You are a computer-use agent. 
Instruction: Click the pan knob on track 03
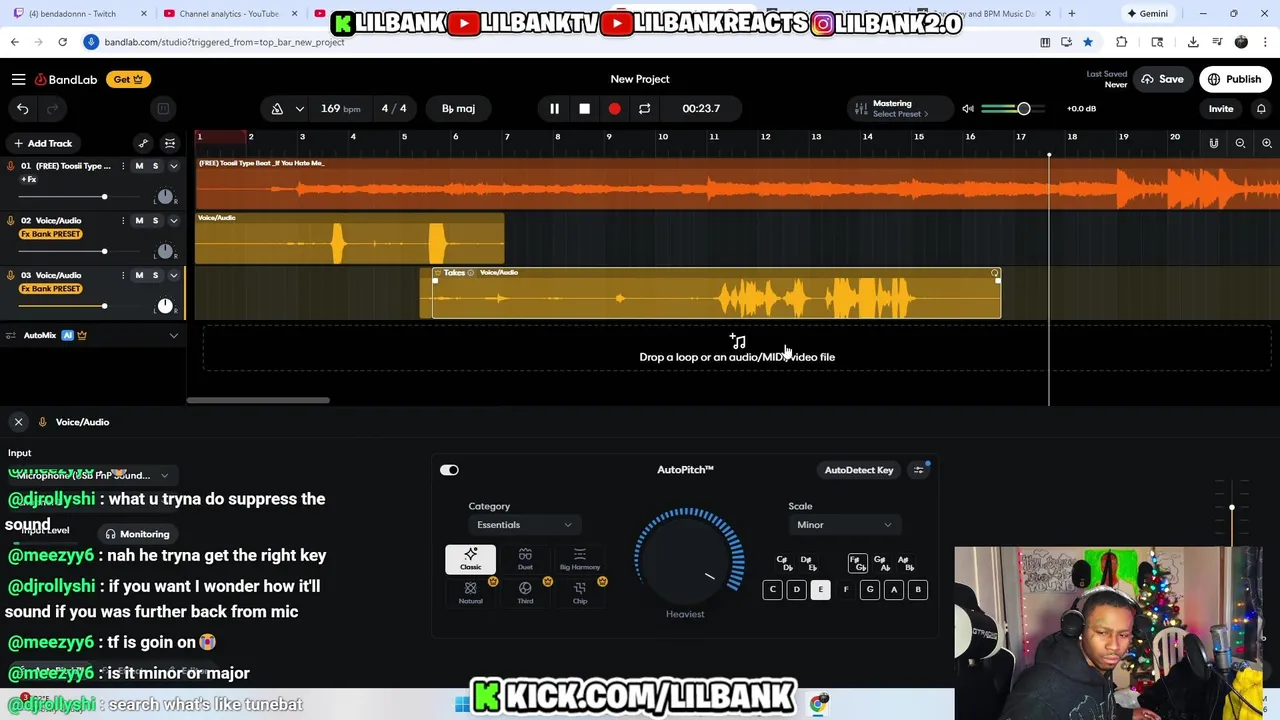tap(165, 306)
